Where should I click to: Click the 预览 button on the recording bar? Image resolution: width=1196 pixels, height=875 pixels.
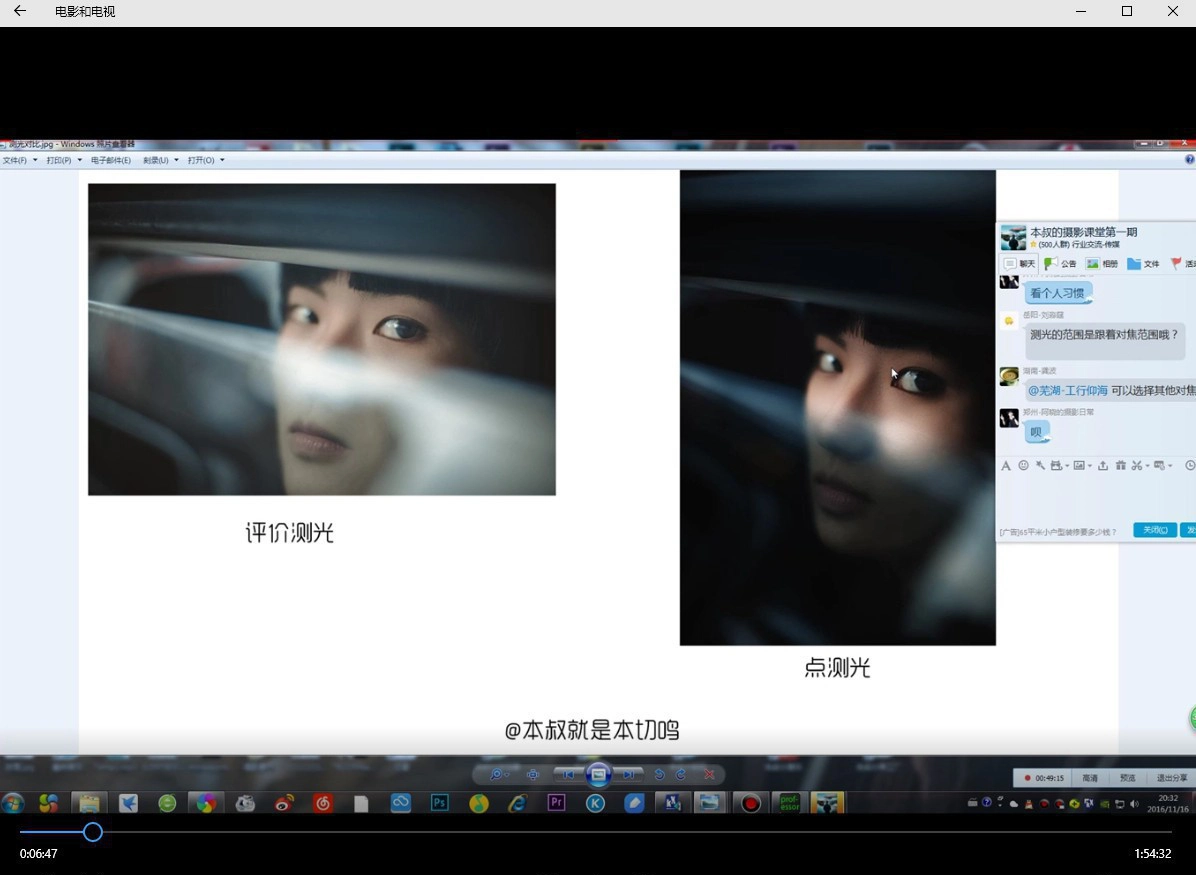pyautogui.click(x=1127, y=778)
